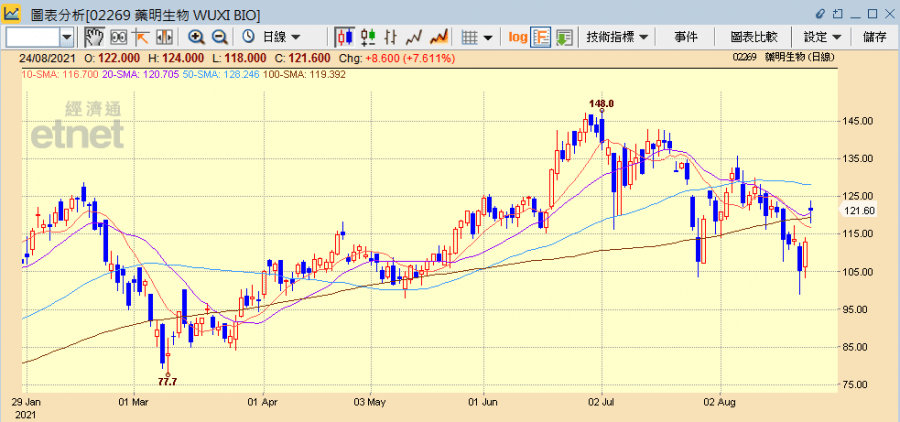The image size is (900, 422).
Task: Select the hand pan tool
Action: coord(94,37)
